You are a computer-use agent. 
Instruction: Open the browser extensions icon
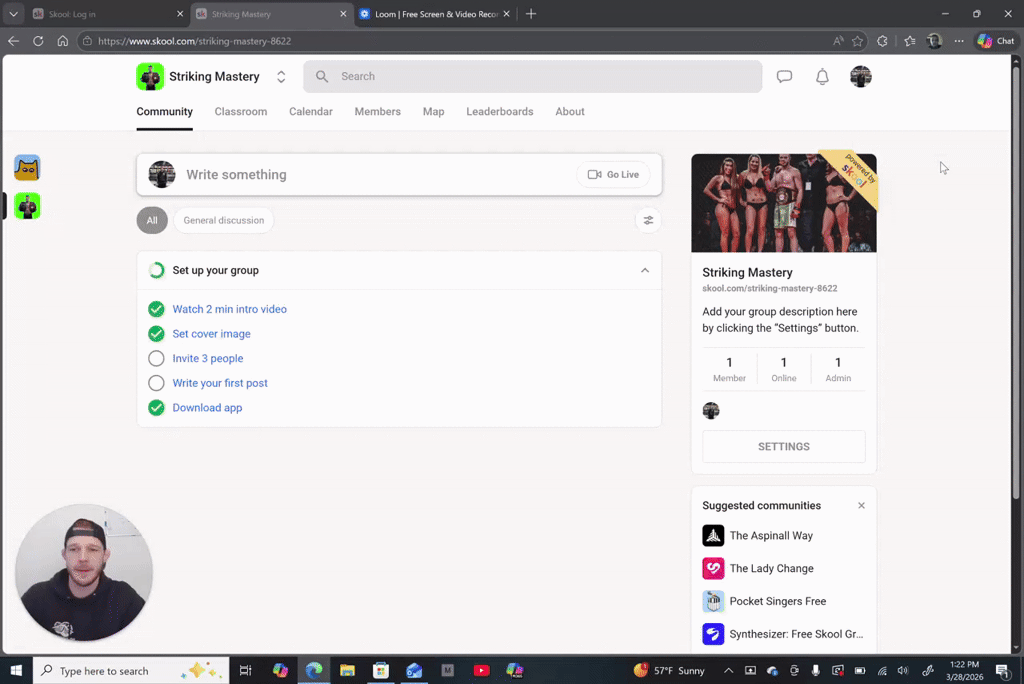882,41
